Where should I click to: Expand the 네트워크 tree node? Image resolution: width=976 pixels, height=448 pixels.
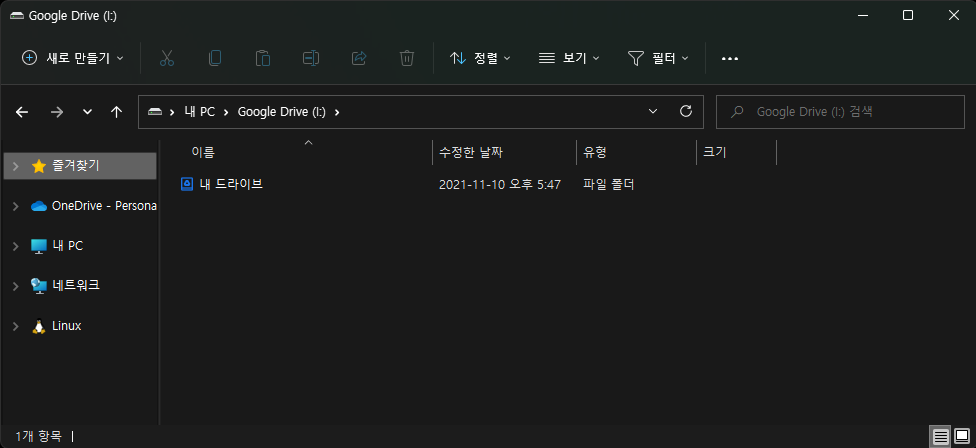point(16,286)
